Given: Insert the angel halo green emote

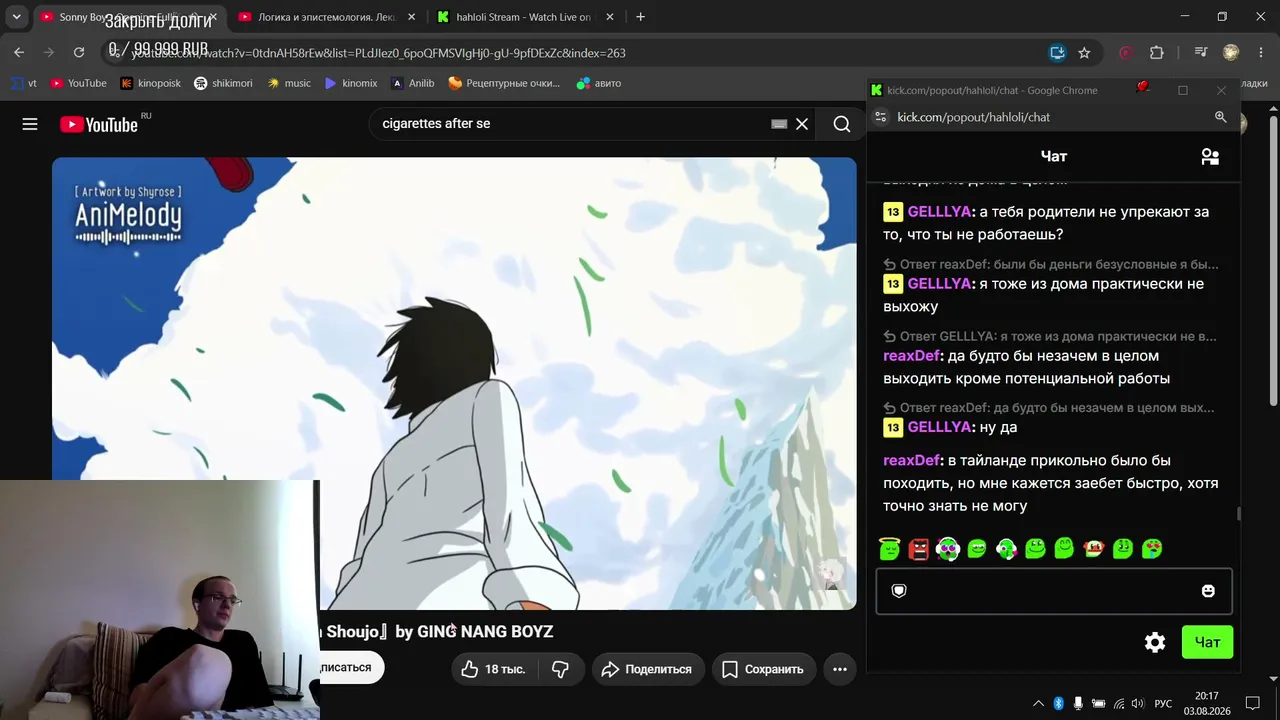Looking at the screenshot, I should (889, 548).
